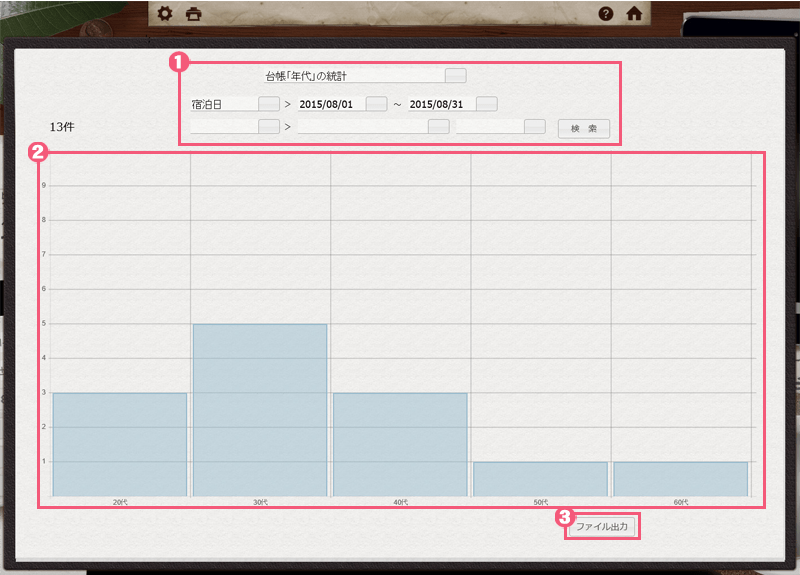Screen dimensions: 800x575
Task: Open the middle dropdown in second filter row
Action: click(438, 127)
